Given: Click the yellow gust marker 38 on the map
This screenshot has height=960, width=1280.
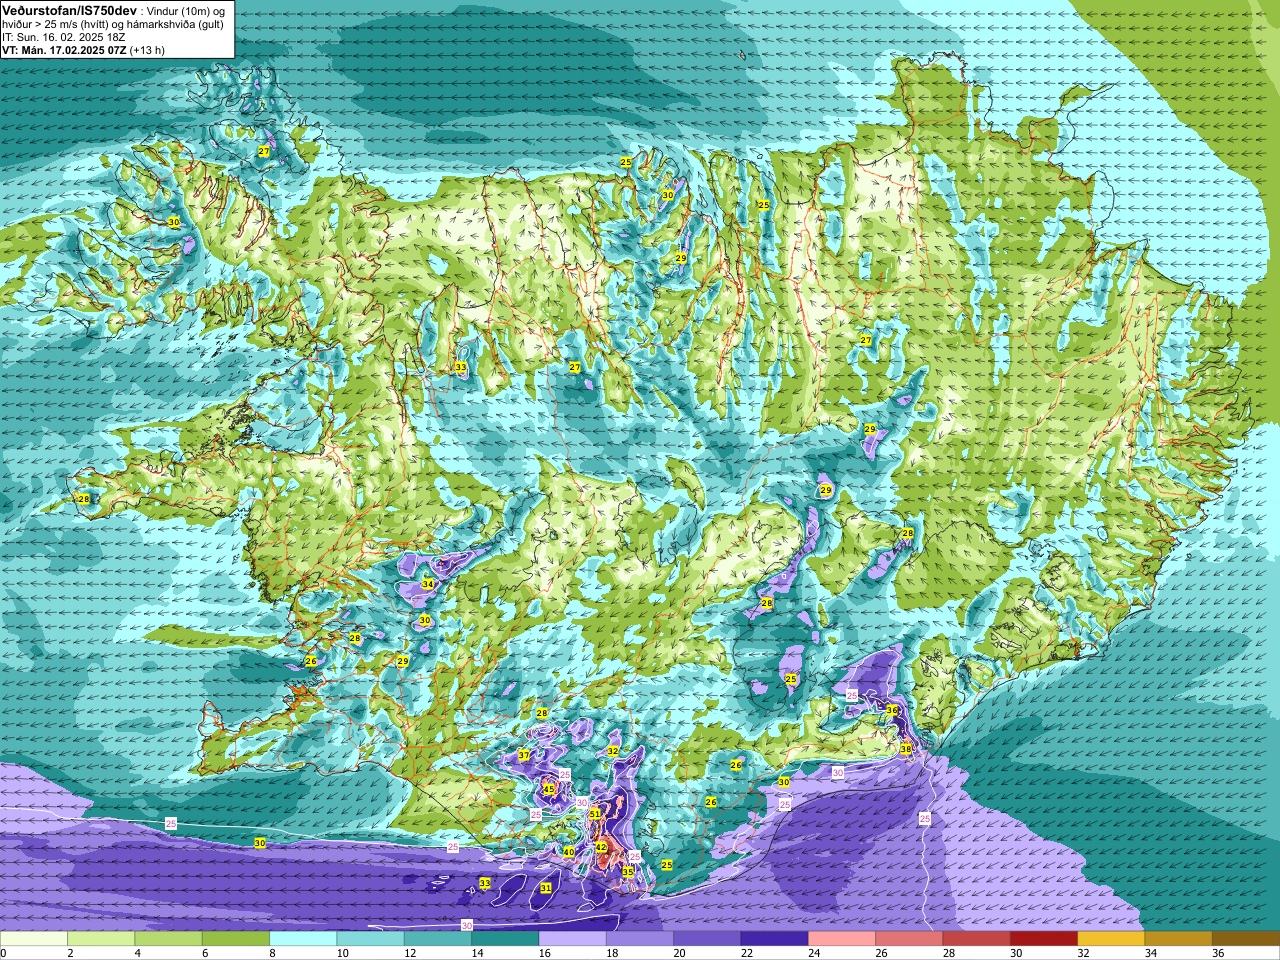Looking at the screenshot, I should [x=906, y=749].
